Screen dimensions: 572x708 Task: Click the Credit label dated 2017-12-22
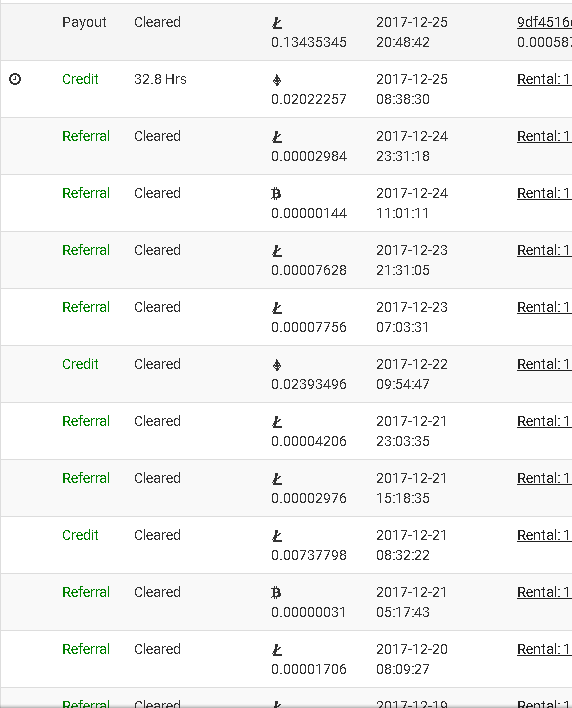(80, 364)
